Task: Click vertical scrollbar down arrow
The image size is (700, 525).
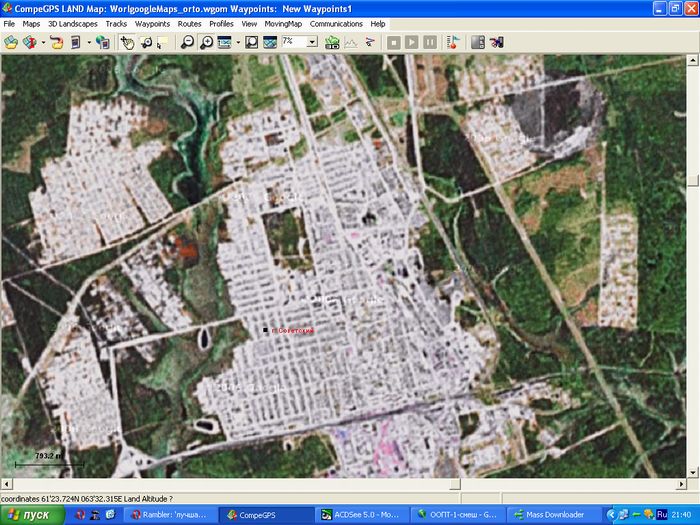Action: [x=693, y=472]
